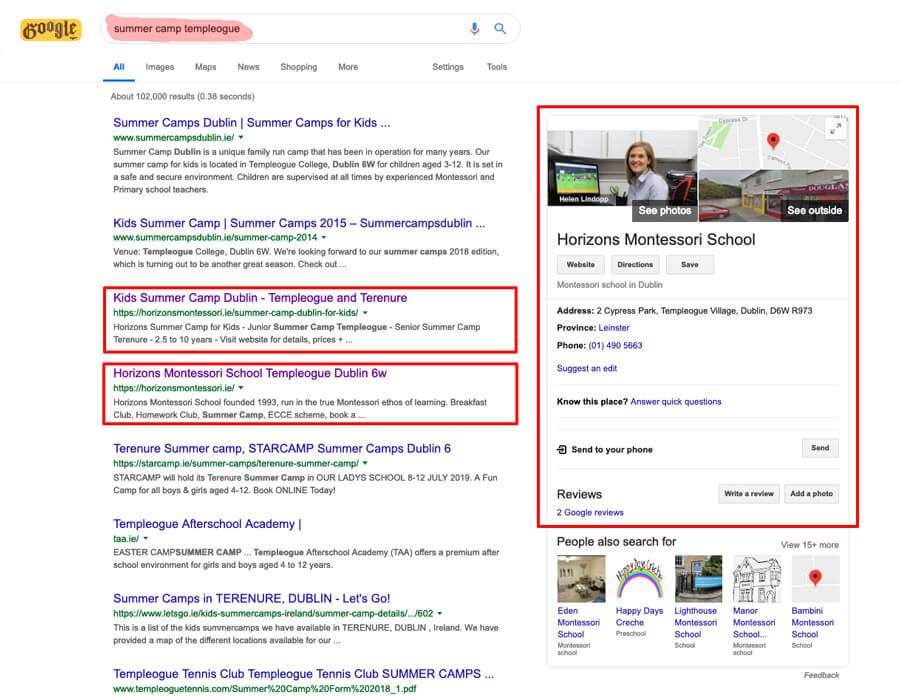
Task: Open the More search menu
Action: [348, 67]
